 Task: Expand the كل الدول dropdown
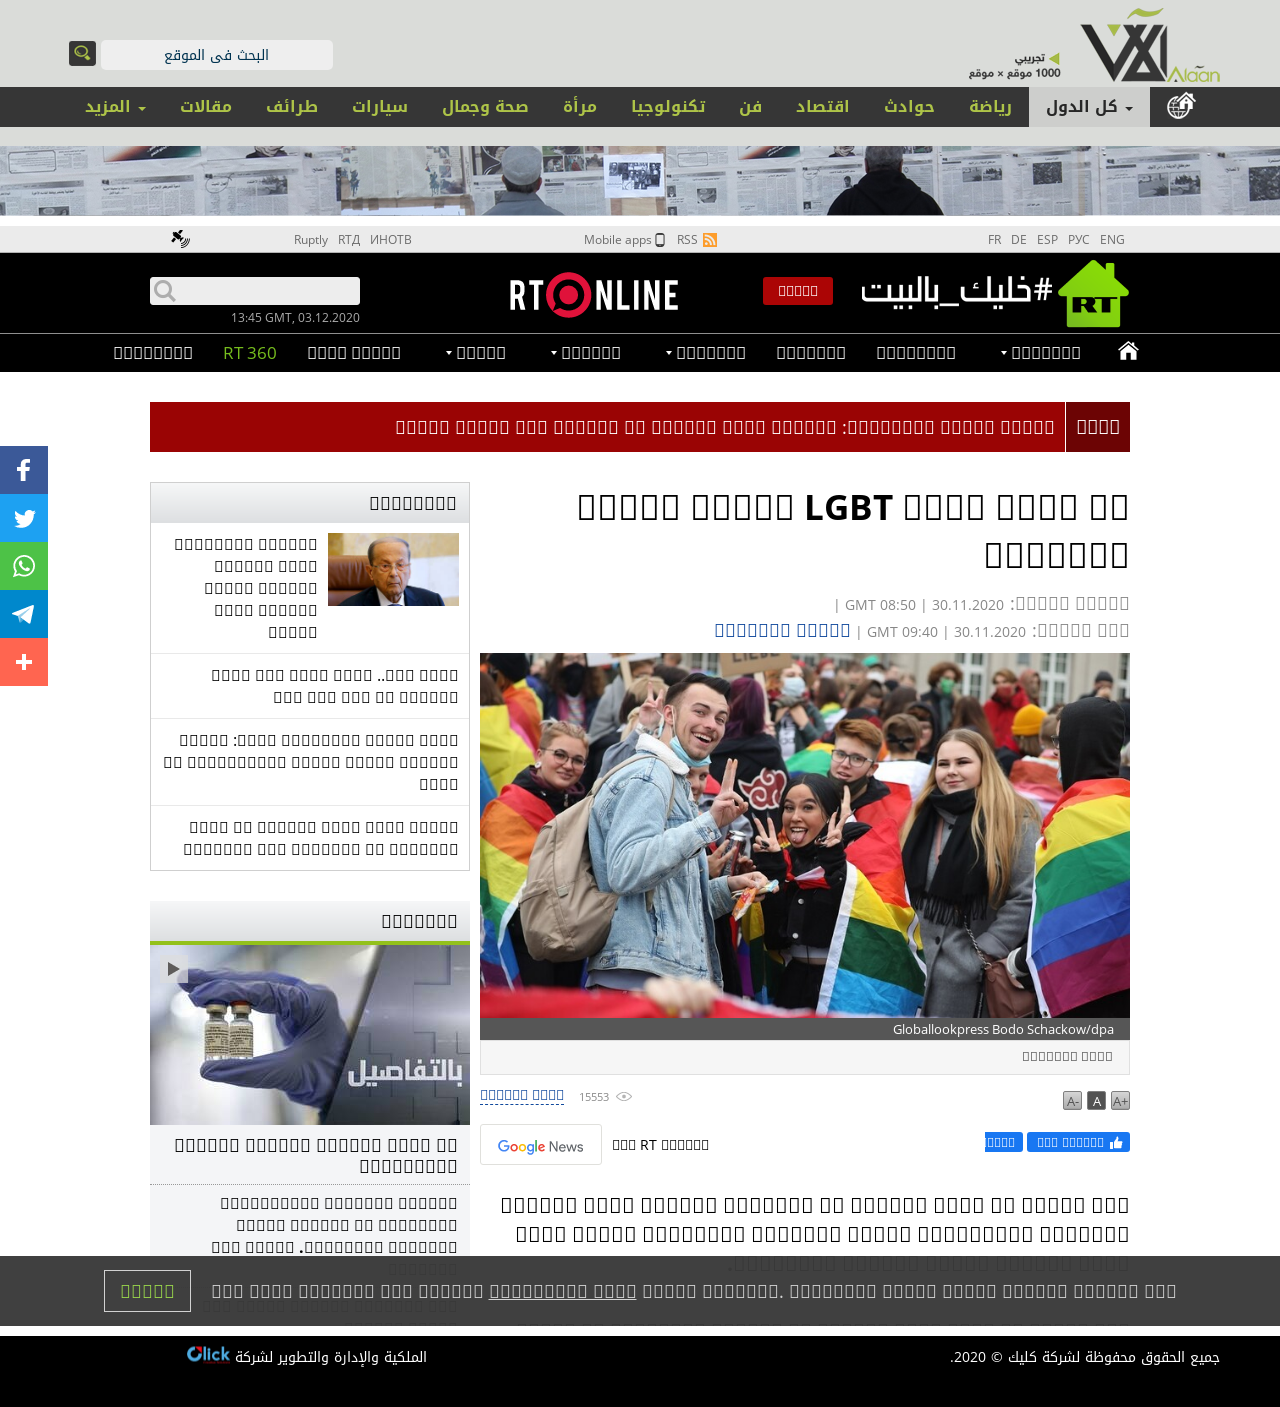(x=1089, y=107)
